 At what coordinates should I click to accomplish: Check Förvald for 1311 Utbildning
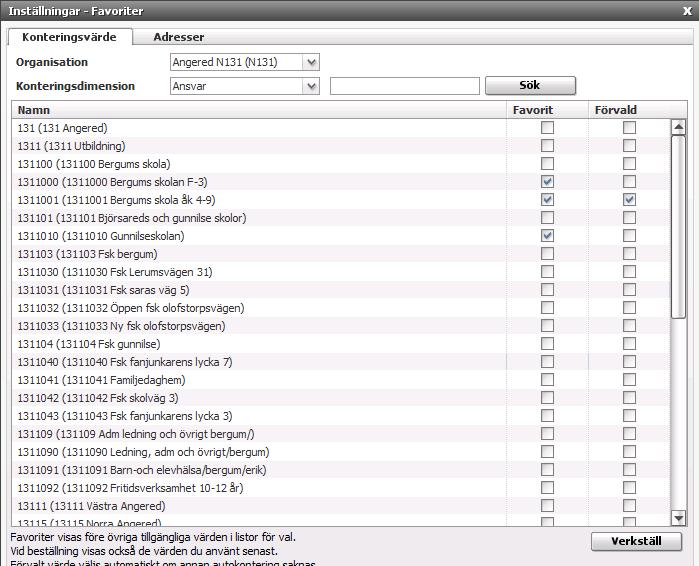click(x=629, y=146)
